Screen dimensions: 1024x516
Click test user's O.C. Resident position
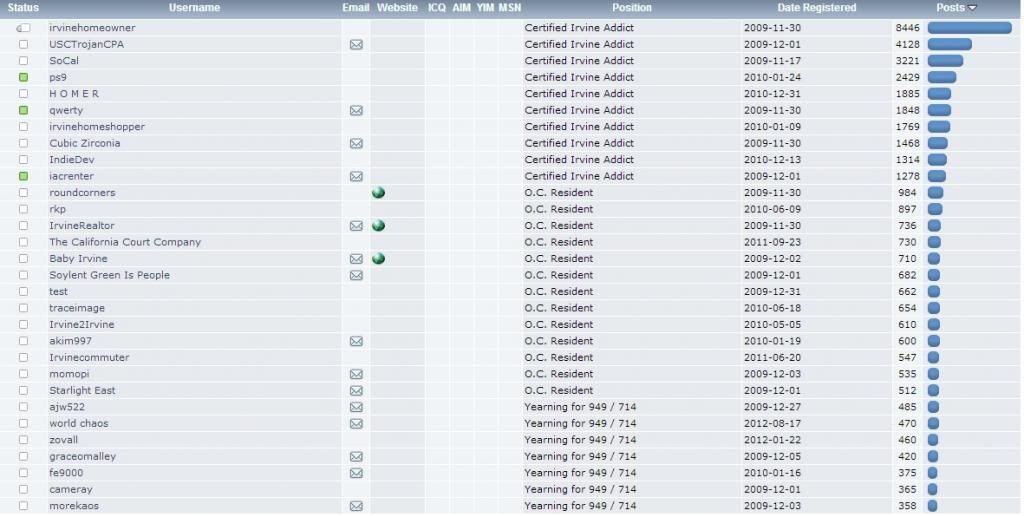[x=558, y=291]
